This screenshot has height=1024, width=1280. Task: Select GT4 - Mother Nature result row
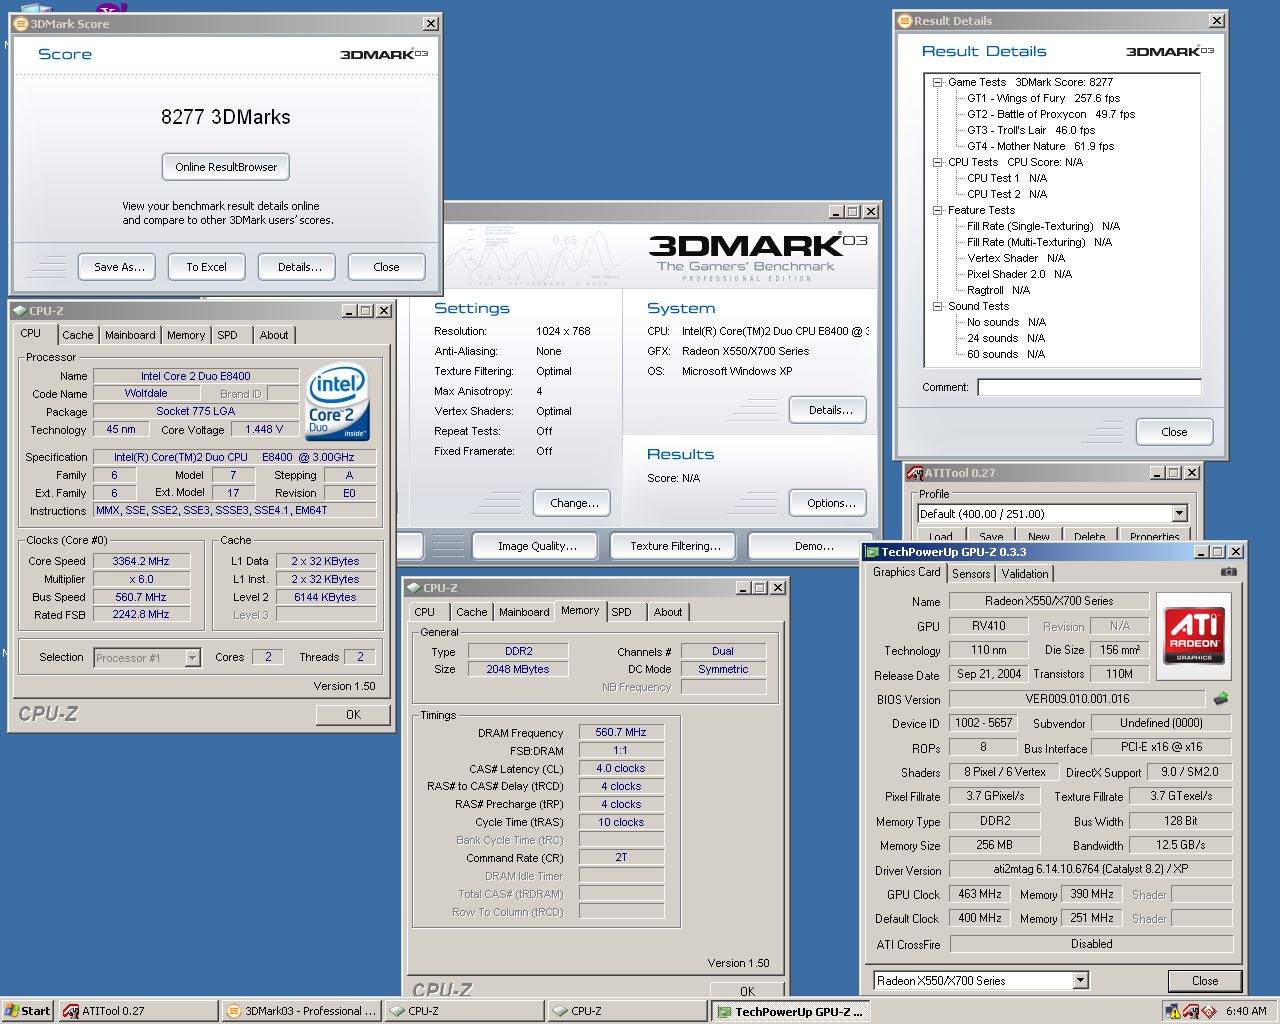(1040, 146)
